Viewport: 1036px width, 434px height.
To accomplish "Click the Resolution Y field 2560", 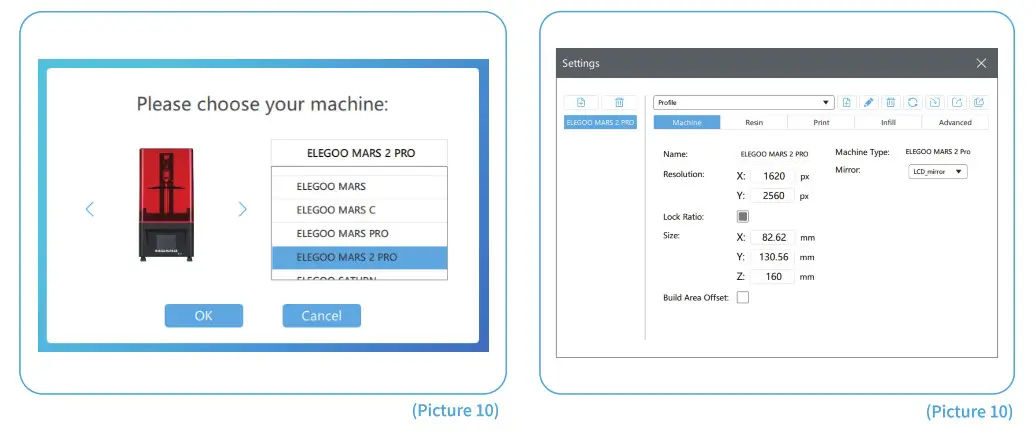I will (x=772, y=196).
